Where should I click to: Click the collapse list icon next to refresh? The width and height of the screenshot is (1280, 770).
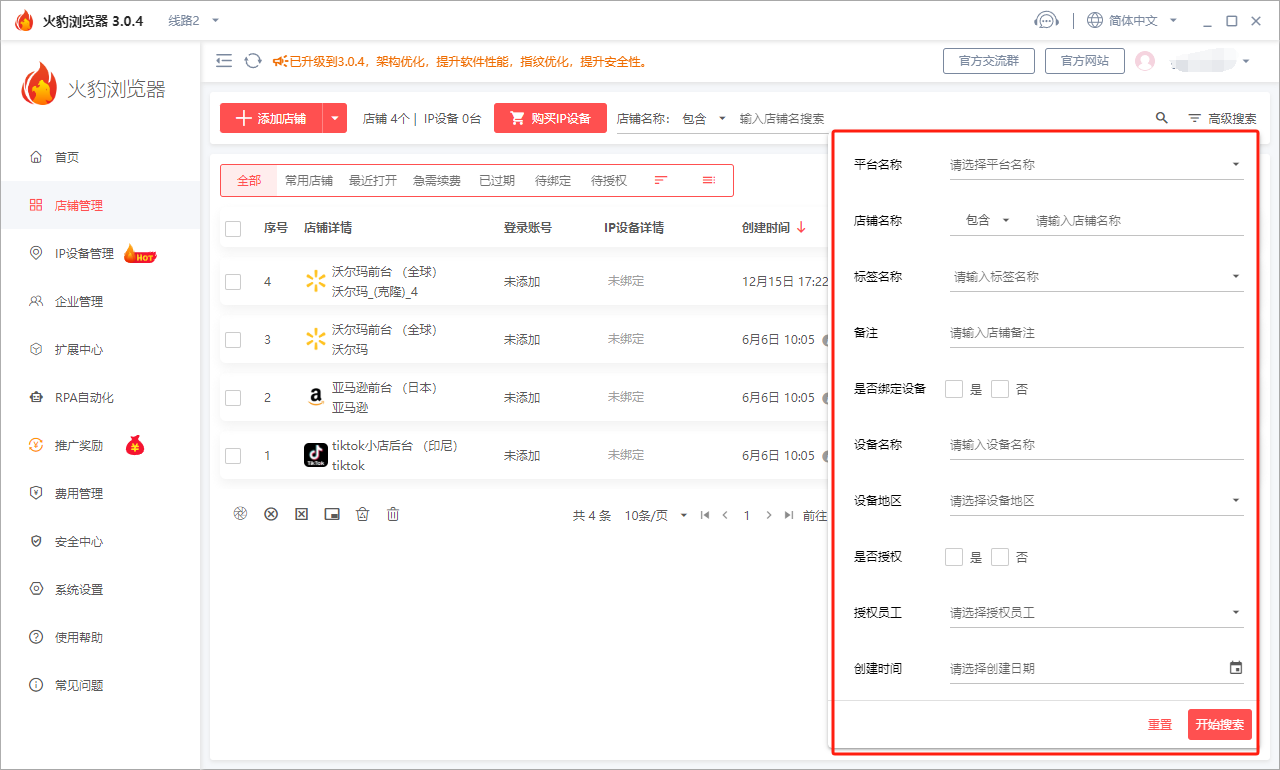[224, 60]
